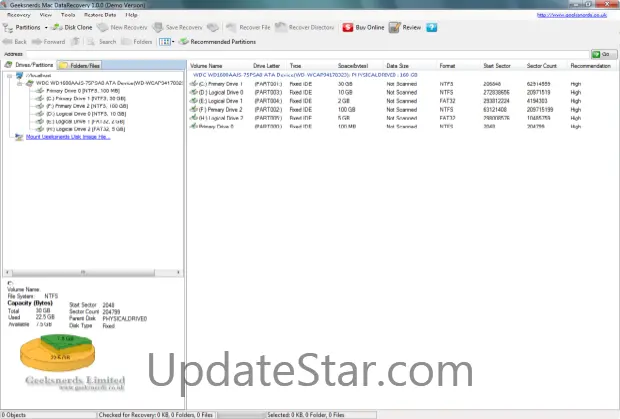Click the tree scrollbar right arrow
Screen dimensions: 620x419
178,272
